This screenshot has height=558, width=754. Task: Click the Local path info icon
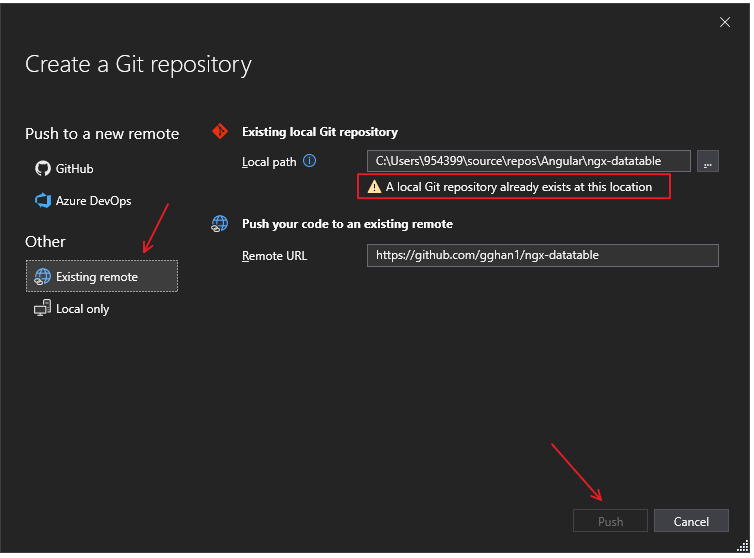(x=310, y=161)
